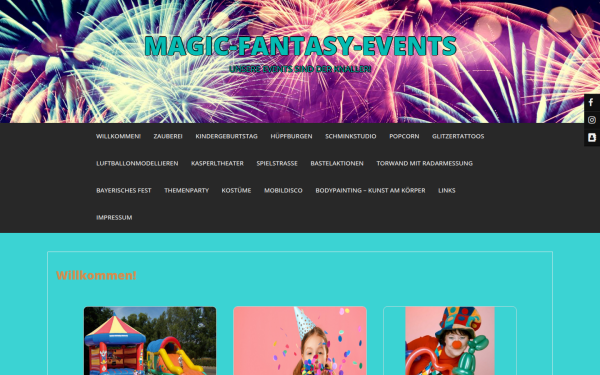Open the Themenparty page

click(186, 191)
